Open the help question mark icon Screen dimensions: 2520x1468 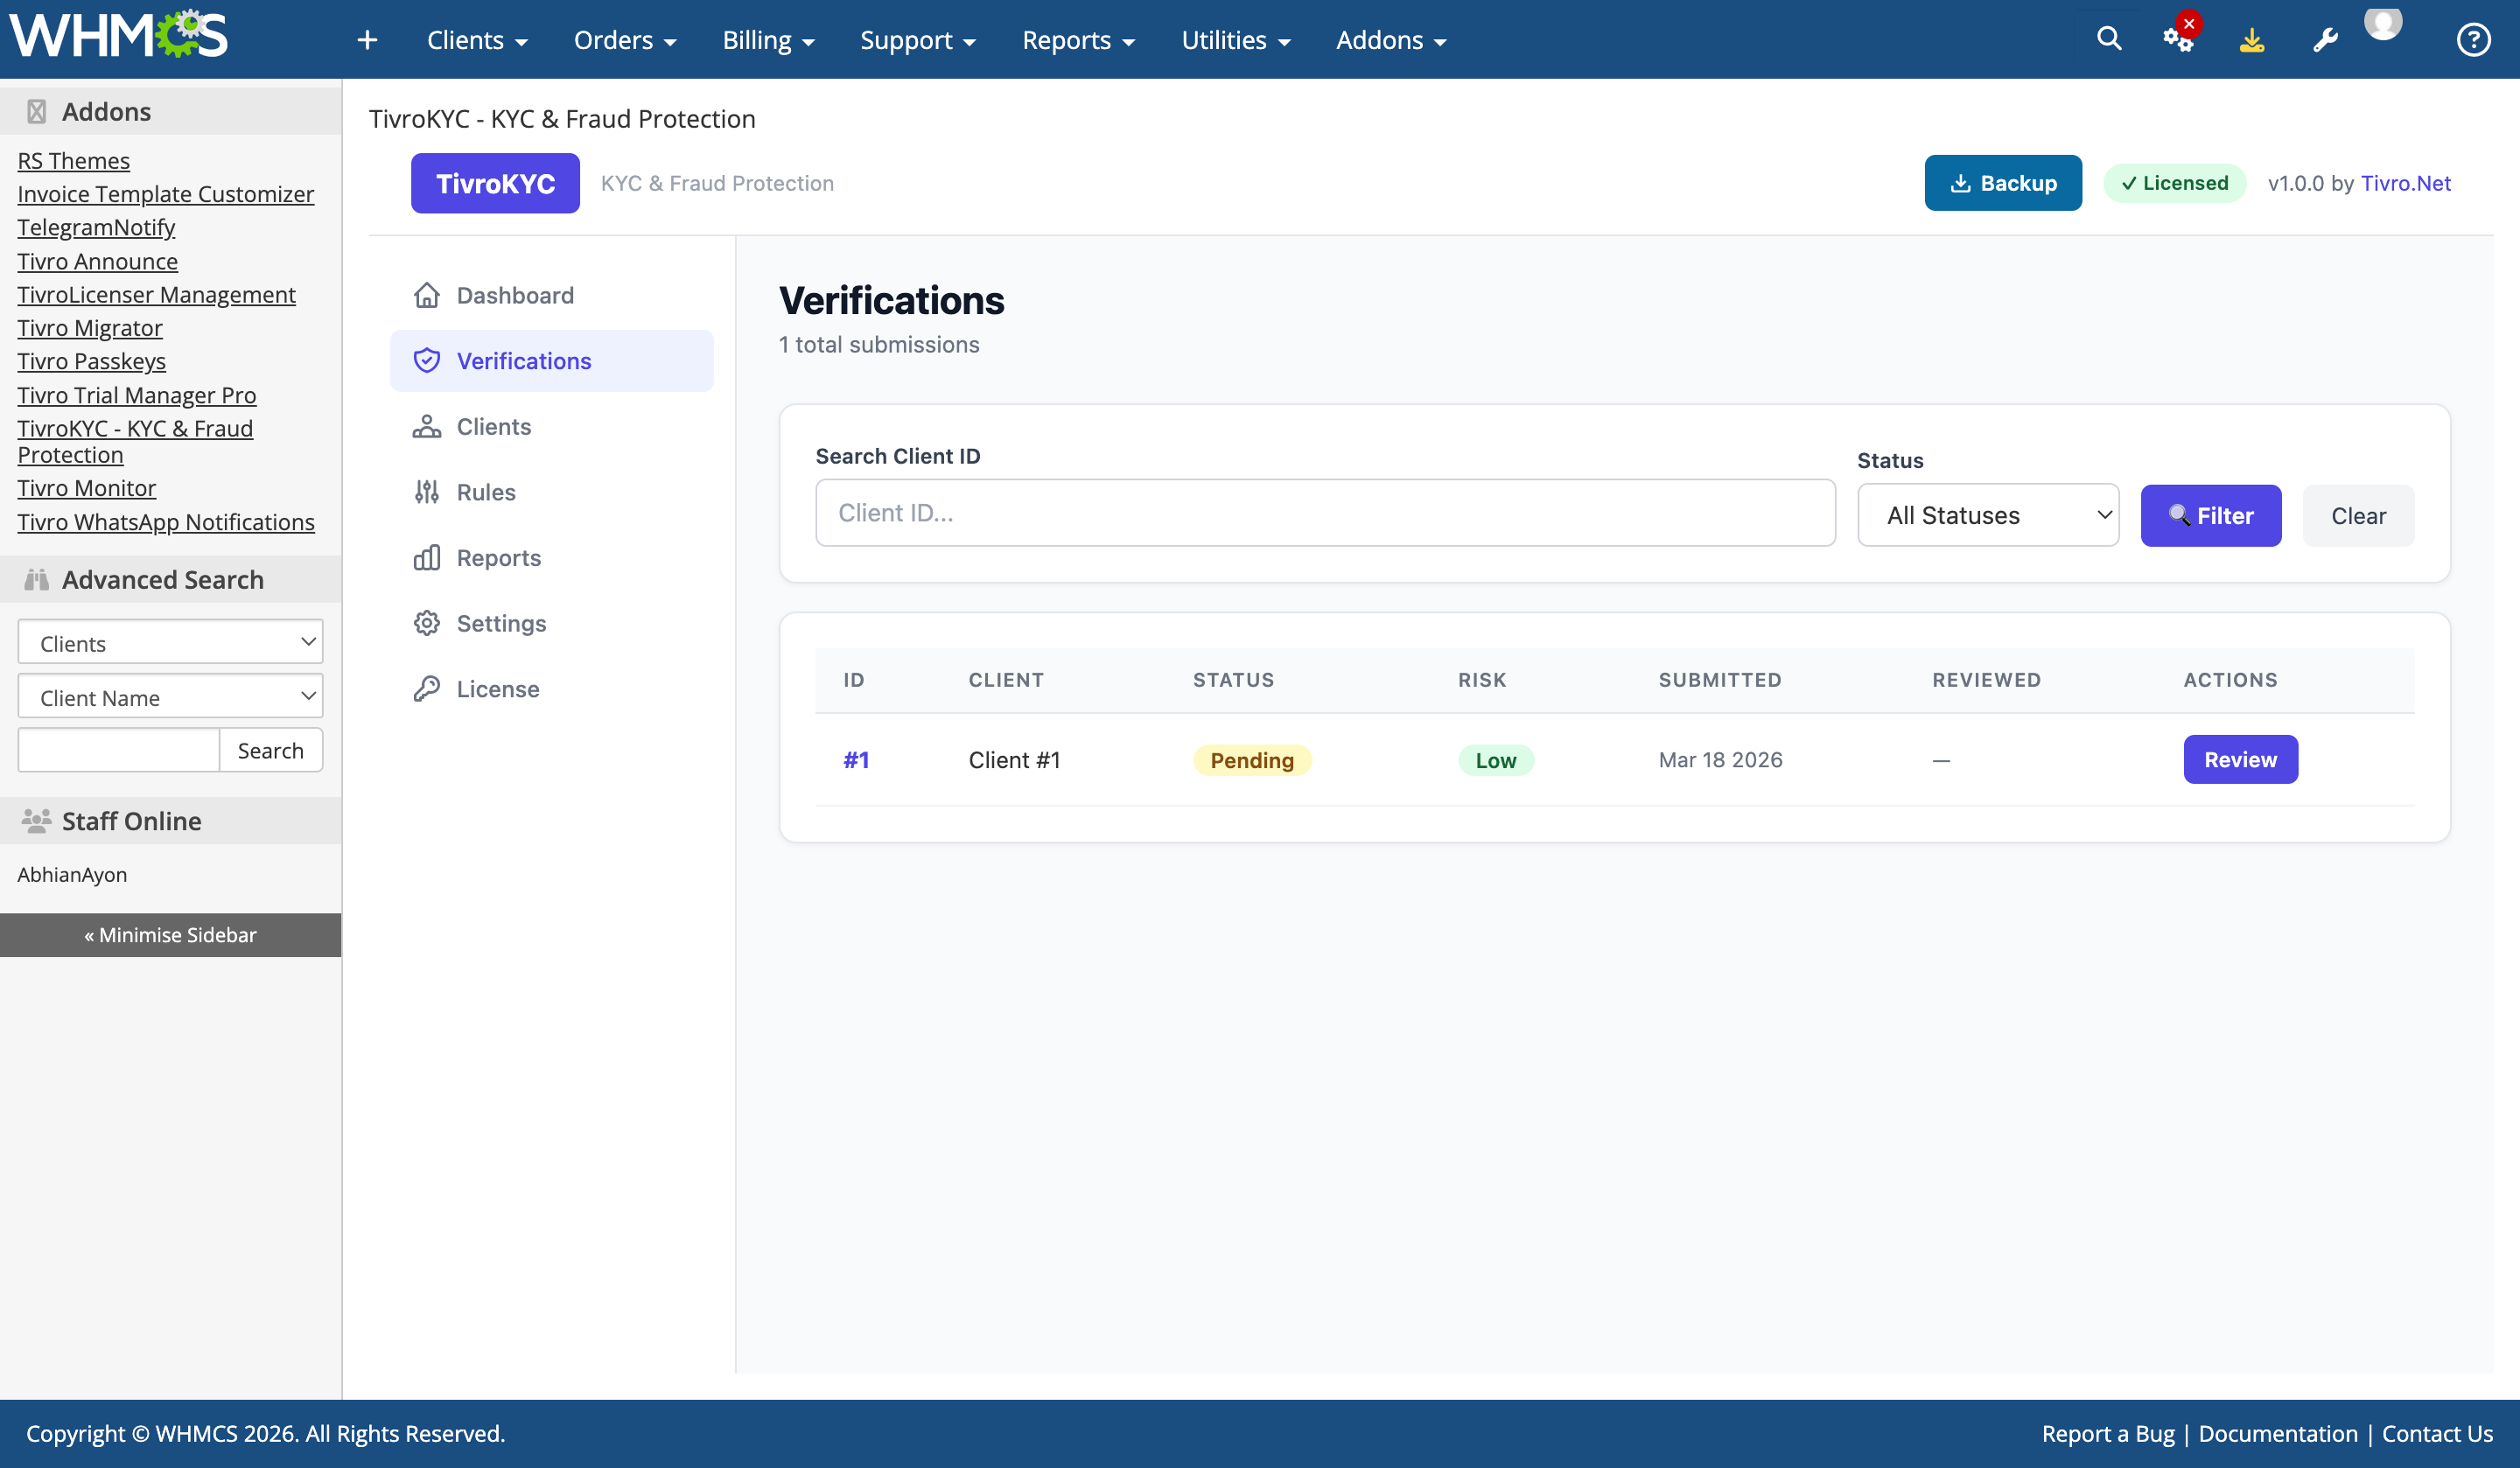pyautogui.click(x=2473, y=39)
